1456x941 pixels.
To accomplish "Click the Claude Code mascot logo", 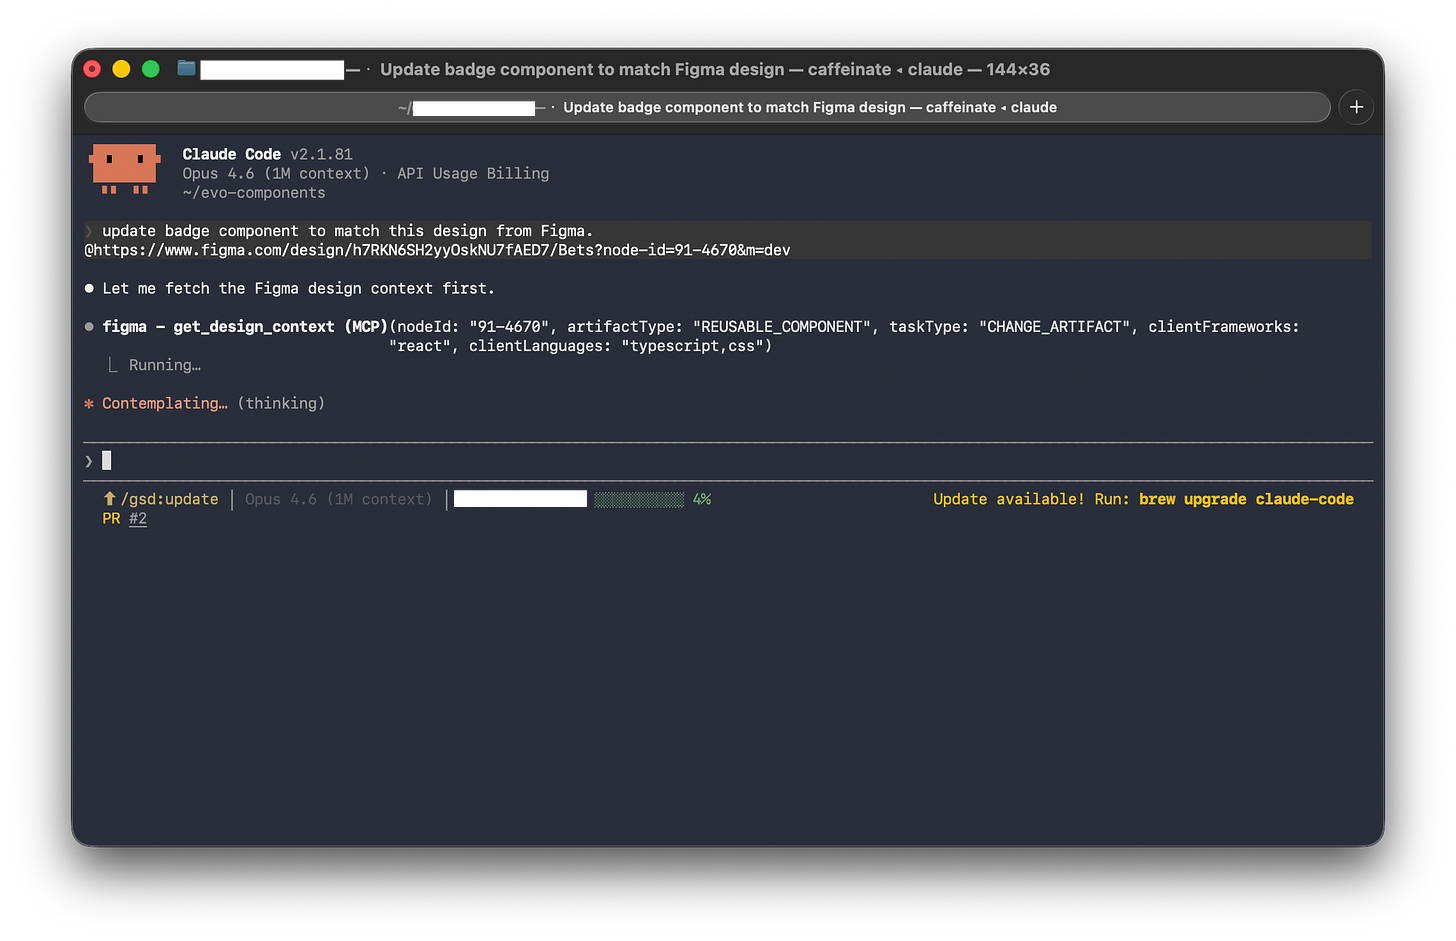I will point(125,169).
